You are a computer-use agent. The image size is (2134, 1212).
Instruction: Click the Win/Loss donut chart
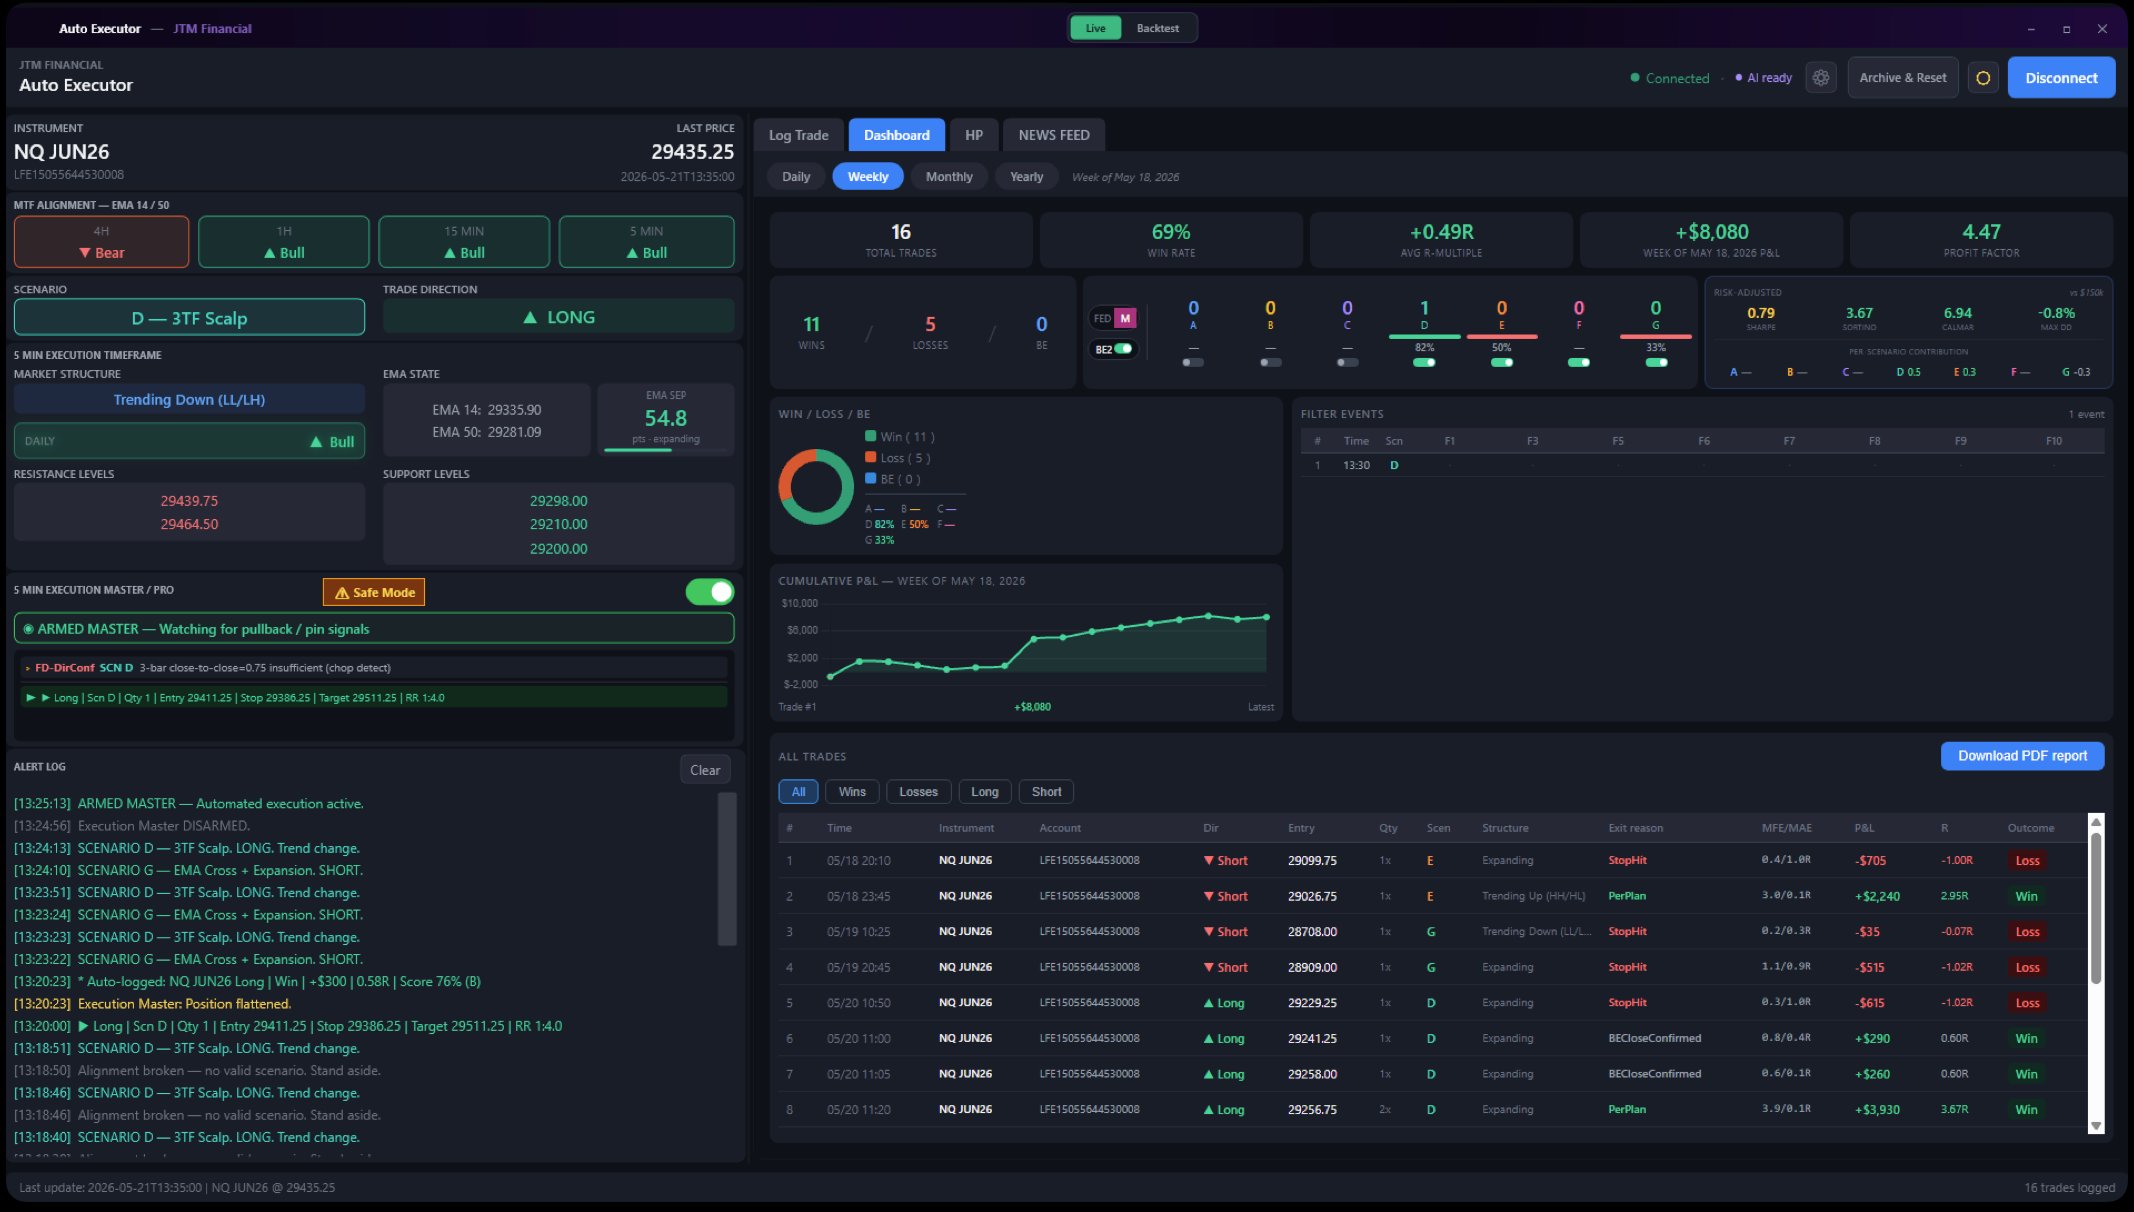816,487
